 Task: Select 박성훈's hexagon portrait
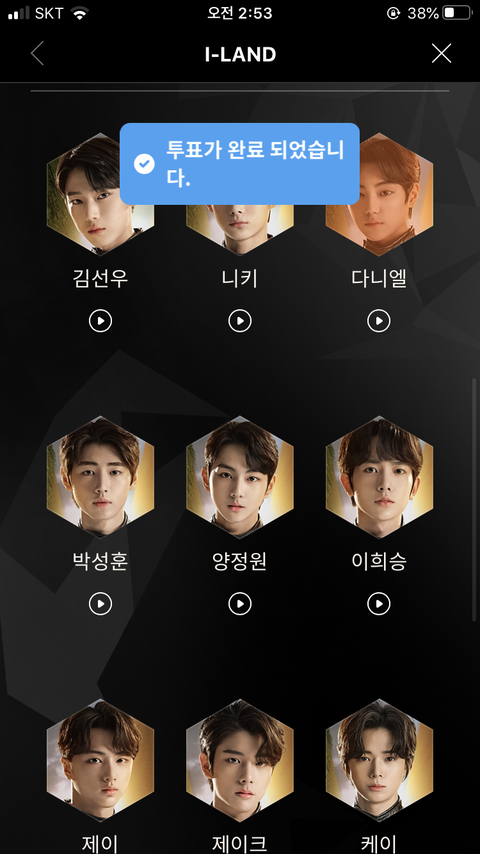(x=100, y=477)
